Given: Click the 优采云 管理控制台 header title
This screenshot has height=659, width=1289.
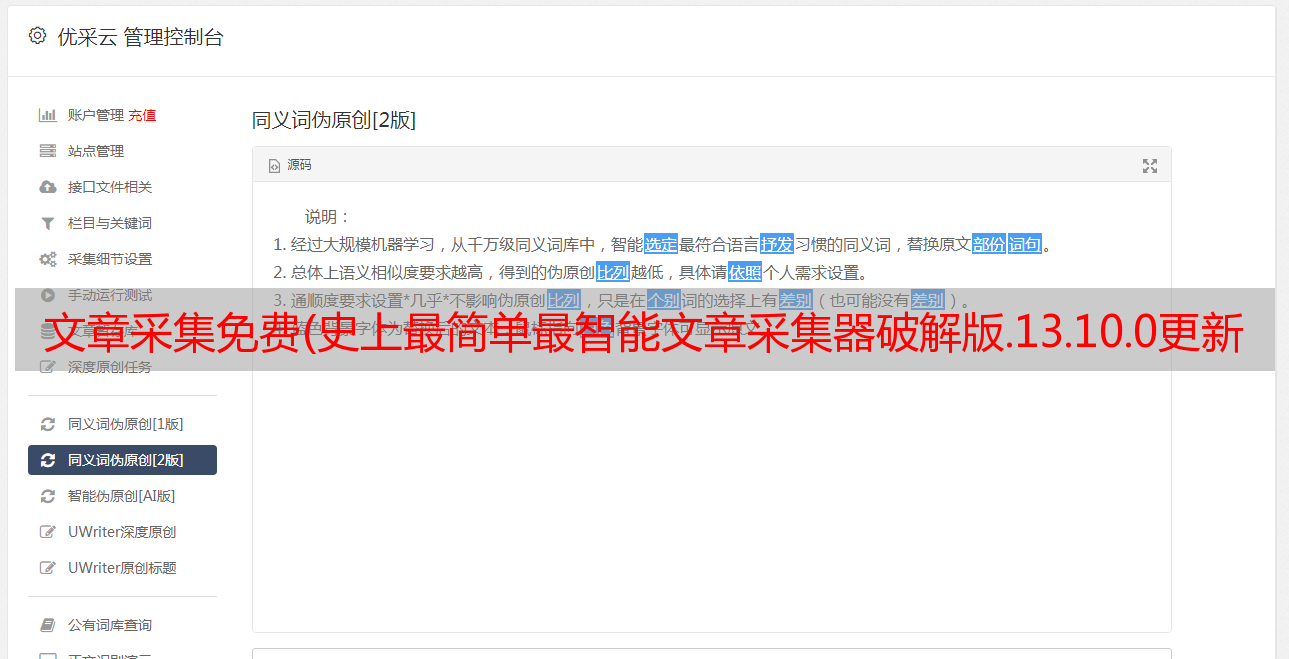Looking at the screenshot, I should (140, 37).
